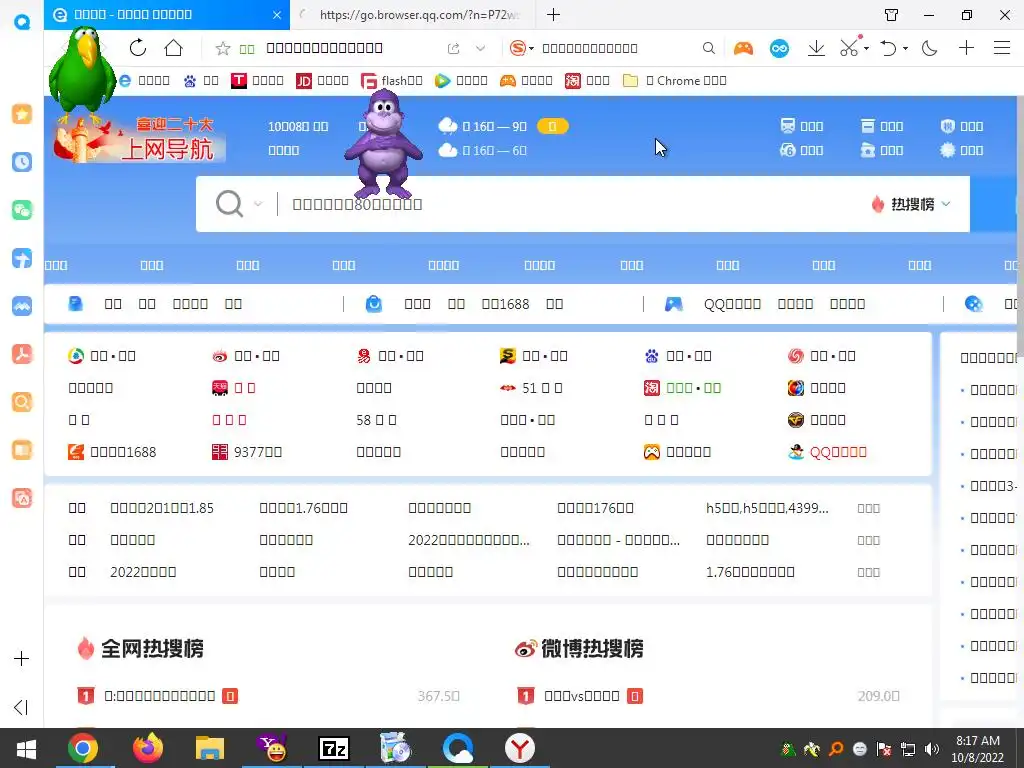Screen dimensions: 1024x768
Task: Collapse the sidebar with the arrow icon
Action: 21,707
